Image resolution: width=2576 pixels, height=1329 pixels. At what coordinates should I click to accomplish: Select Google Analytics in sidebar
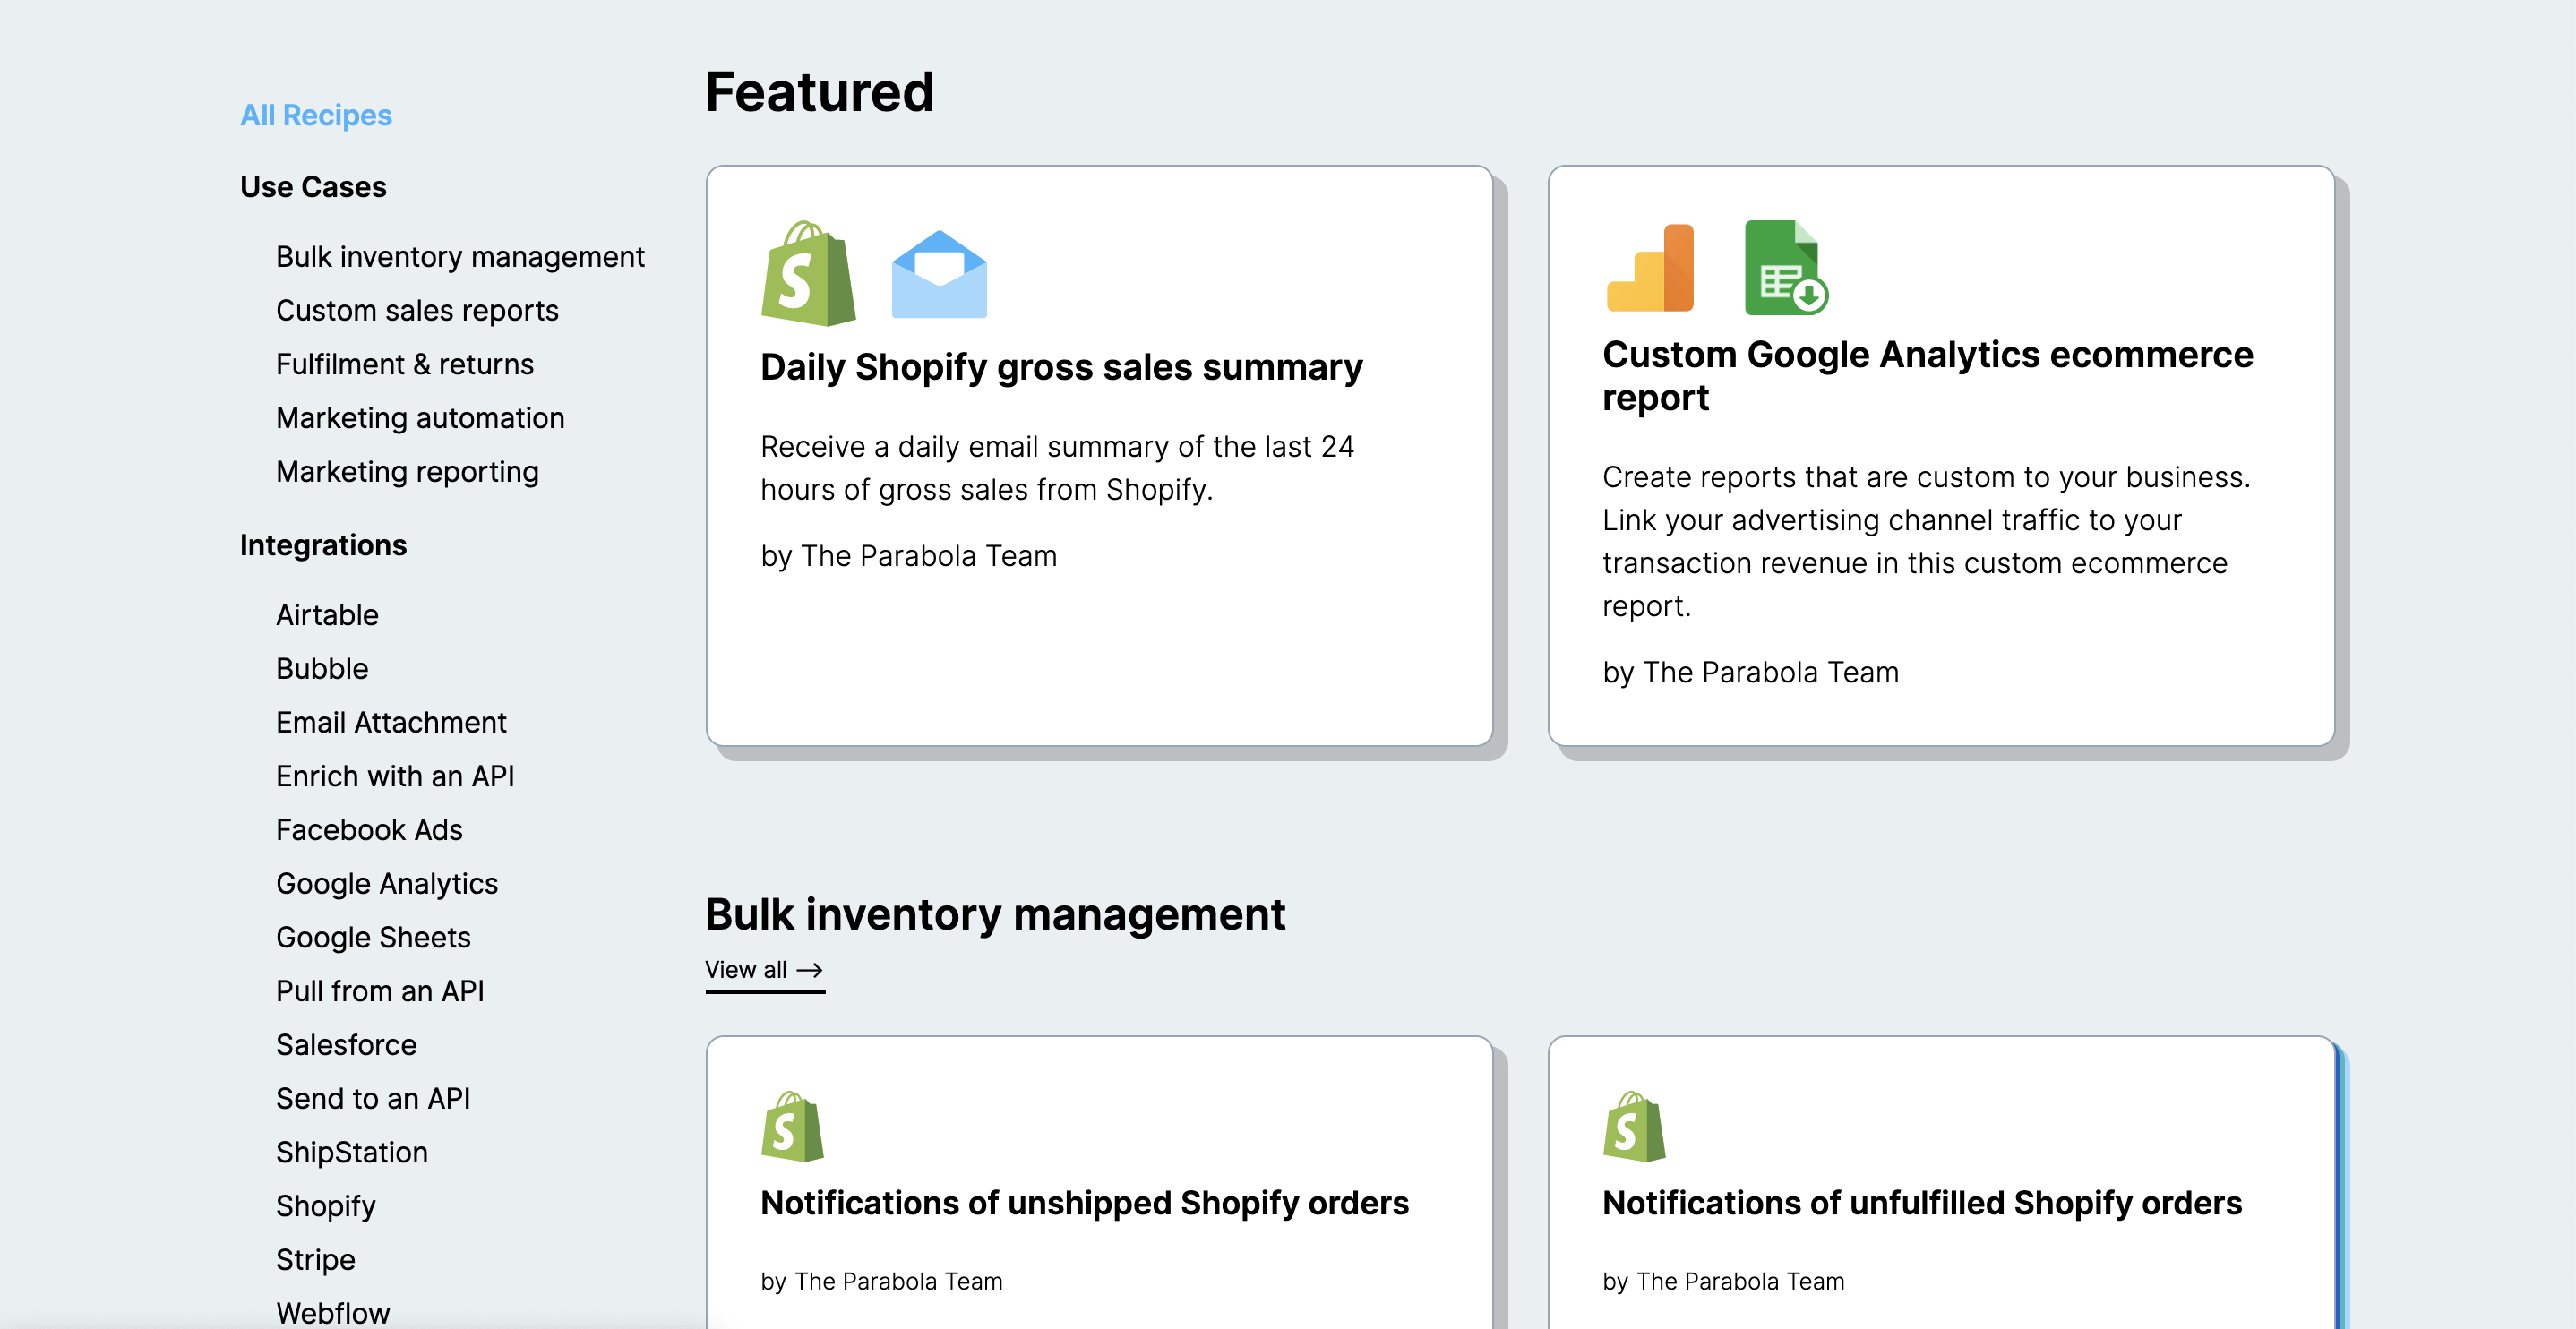pos(387,884)
